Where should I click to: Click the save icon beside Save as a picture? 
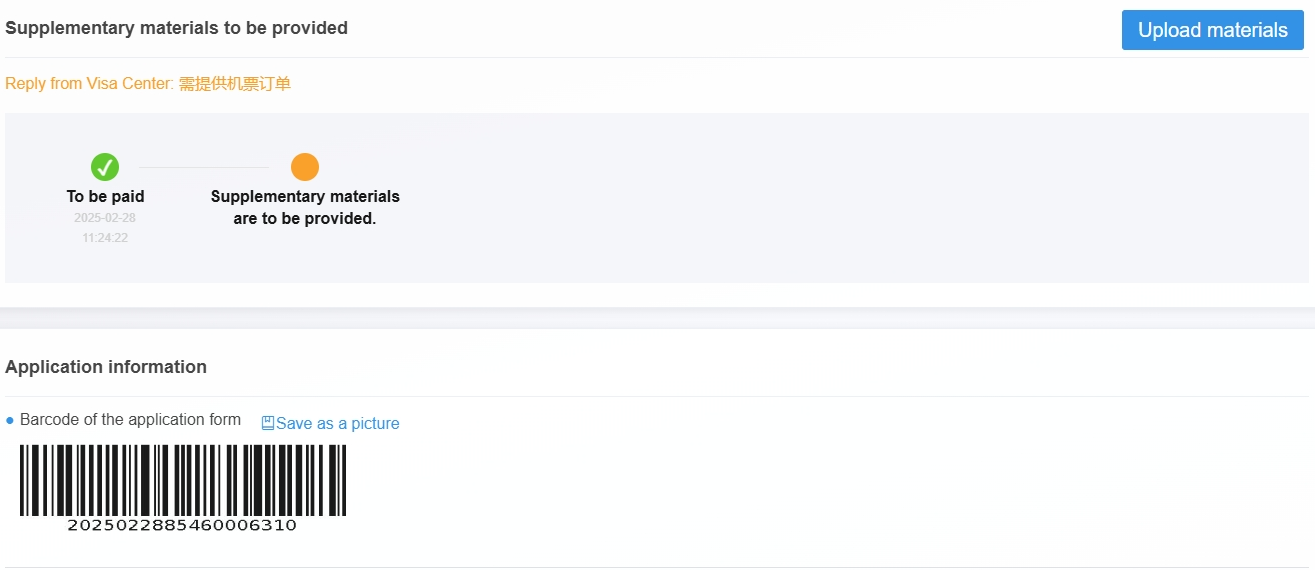(268, 423)
